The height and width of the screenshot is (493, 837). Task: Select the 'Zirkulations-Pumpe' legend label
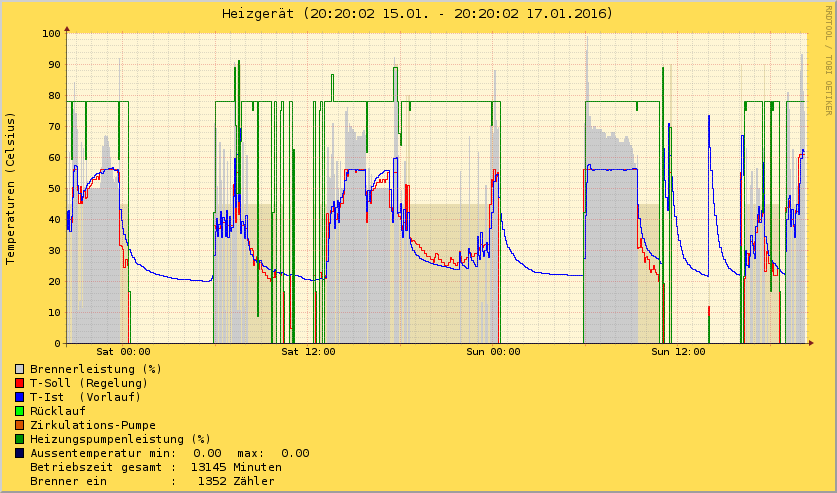point(93,425)
